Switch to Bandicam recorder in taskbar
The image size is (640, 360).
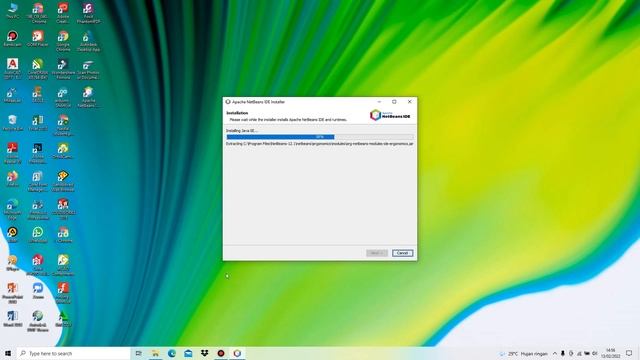221,353
